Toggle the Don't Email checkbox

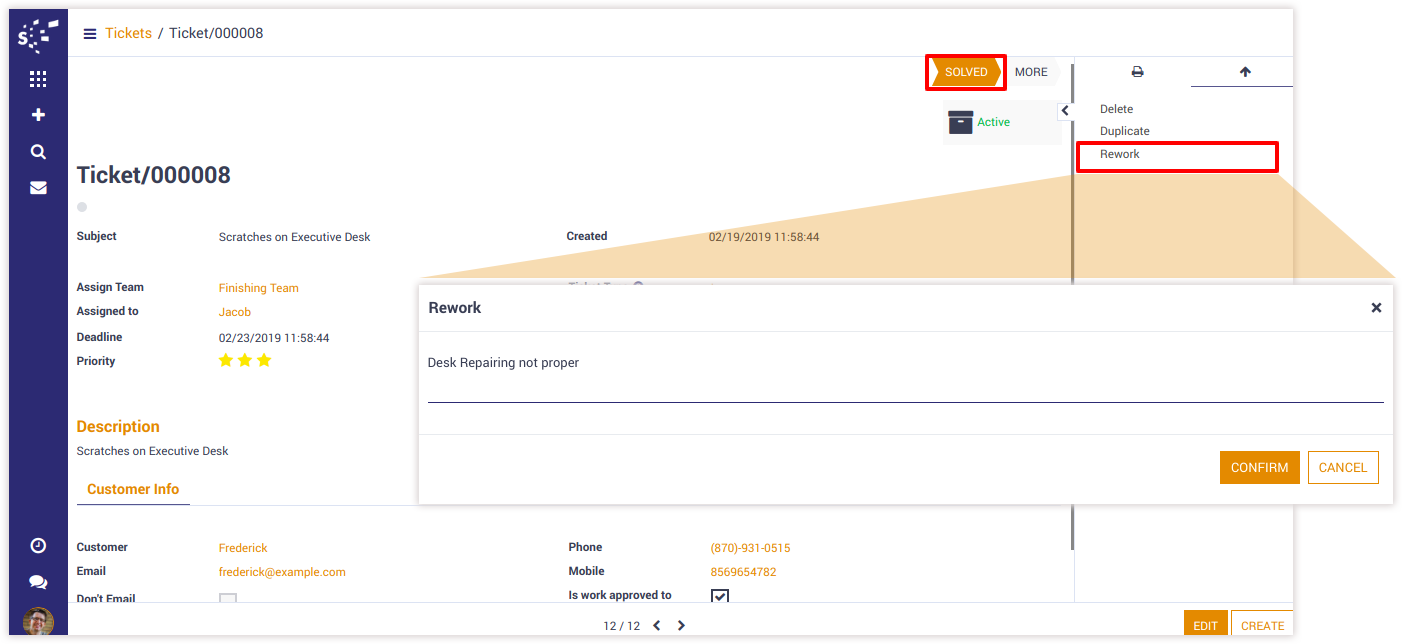point(228,600)
